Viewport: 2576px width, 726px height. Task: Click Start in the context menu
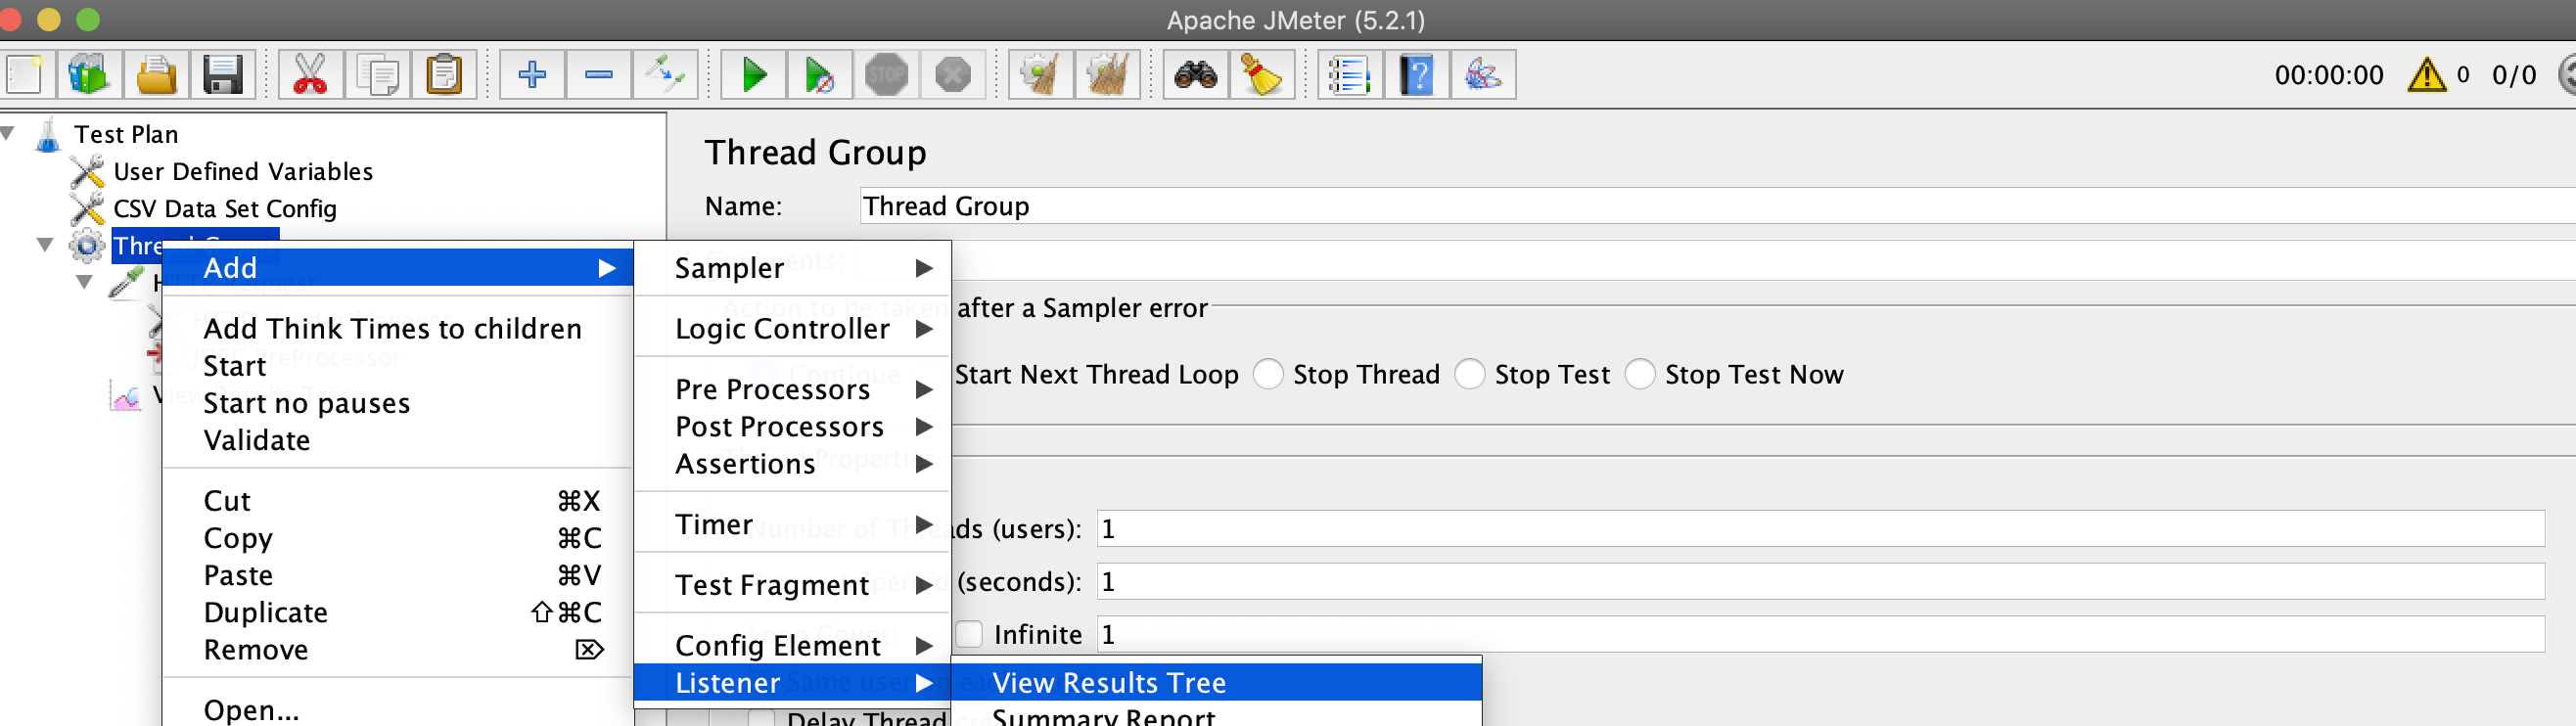(398, 366)
